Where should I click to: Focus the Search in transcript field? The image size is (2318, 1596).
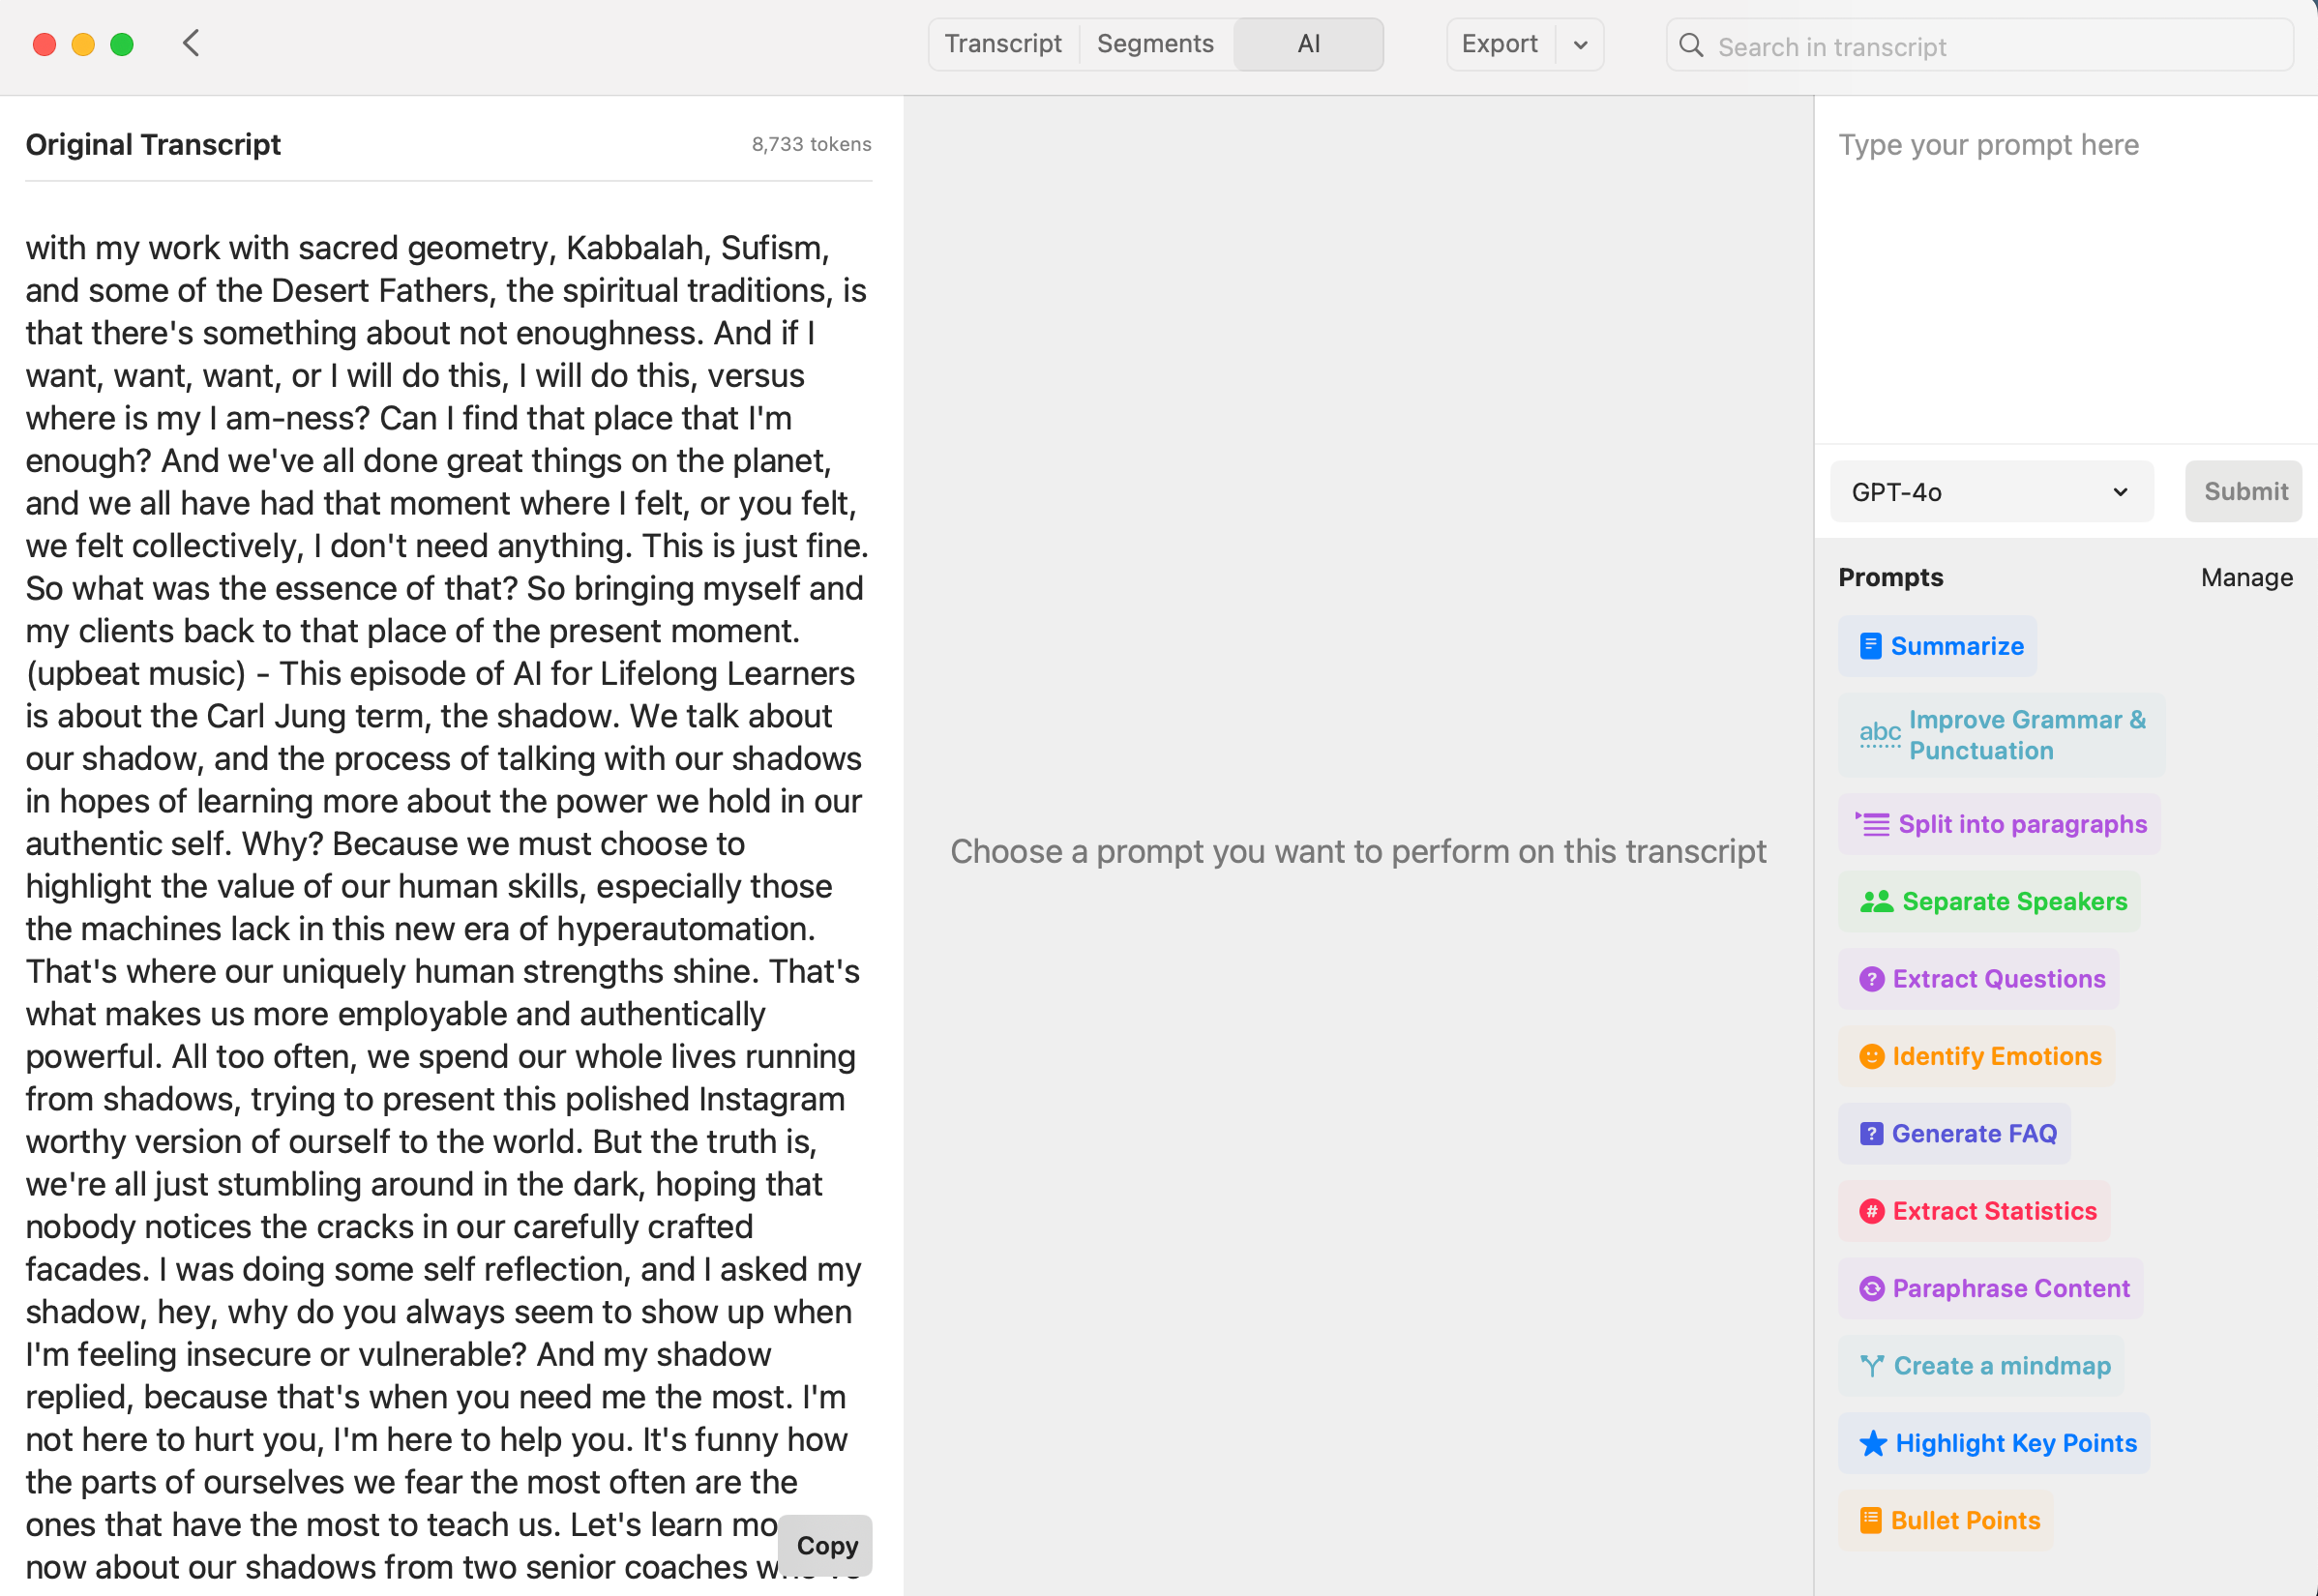click(x=1979, y=46)
